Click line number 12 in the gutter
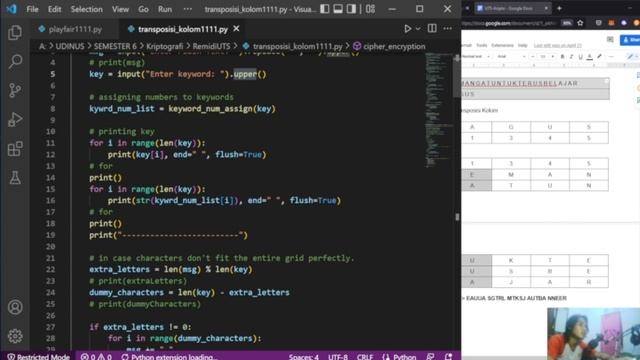This screenshot has height=360, width=640. (x=50, y=154)
